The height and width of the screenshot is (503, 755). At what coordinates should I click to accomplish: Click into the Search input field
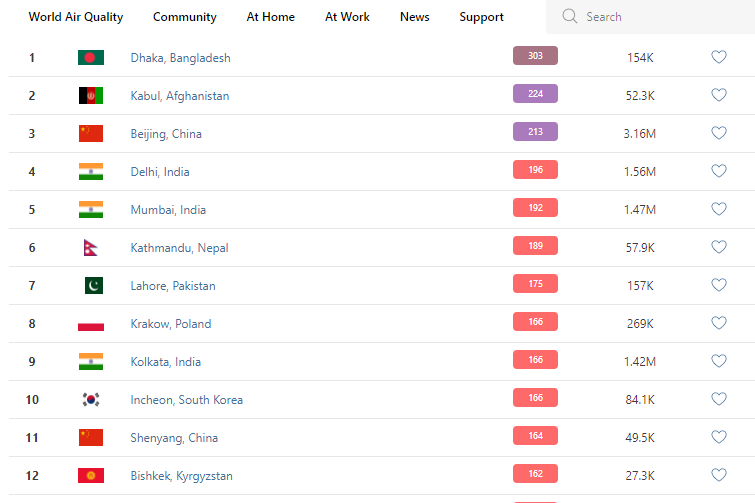tap(660, 17)
